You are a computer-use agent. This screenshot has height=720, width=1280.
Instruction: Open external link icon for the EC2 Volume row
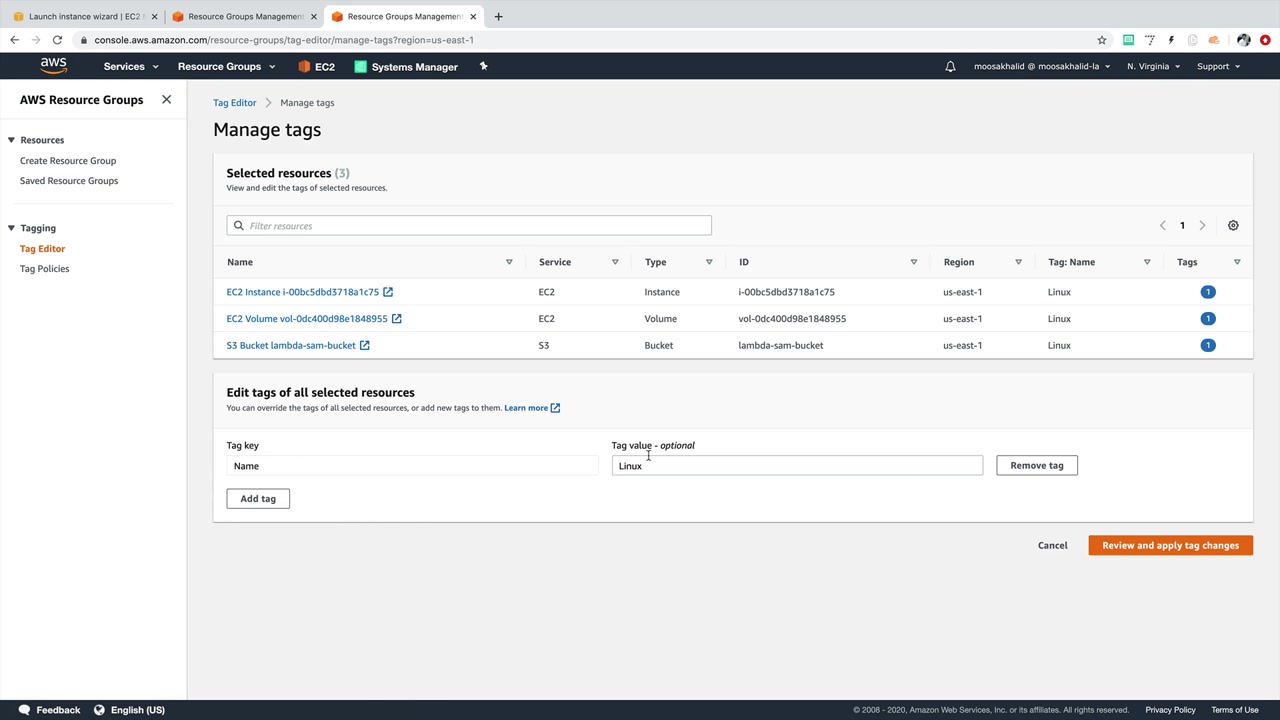397,319
